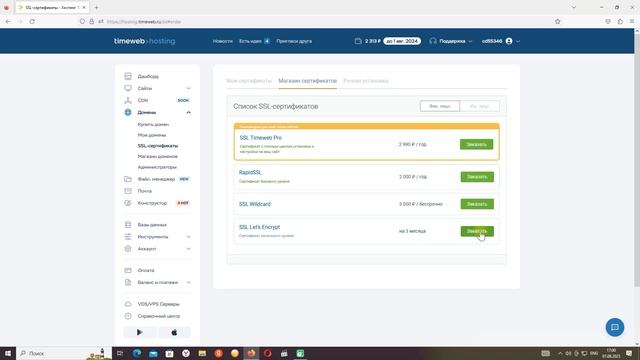Screen dimensions: 640x360
Task: Open Магазин доменов in sidebar submenu
Action: pos(158,156)
